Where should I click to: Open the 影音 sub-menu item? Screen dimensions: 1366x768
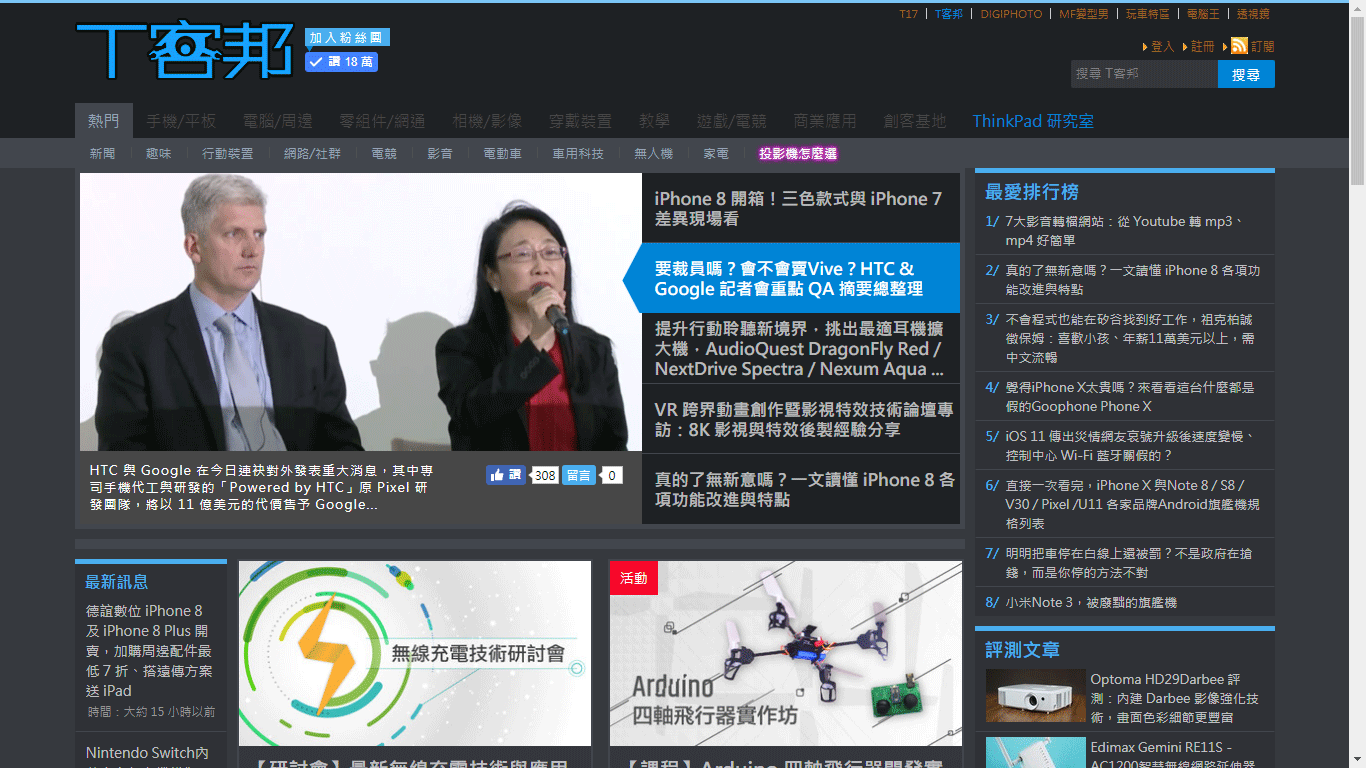[440, 154]
